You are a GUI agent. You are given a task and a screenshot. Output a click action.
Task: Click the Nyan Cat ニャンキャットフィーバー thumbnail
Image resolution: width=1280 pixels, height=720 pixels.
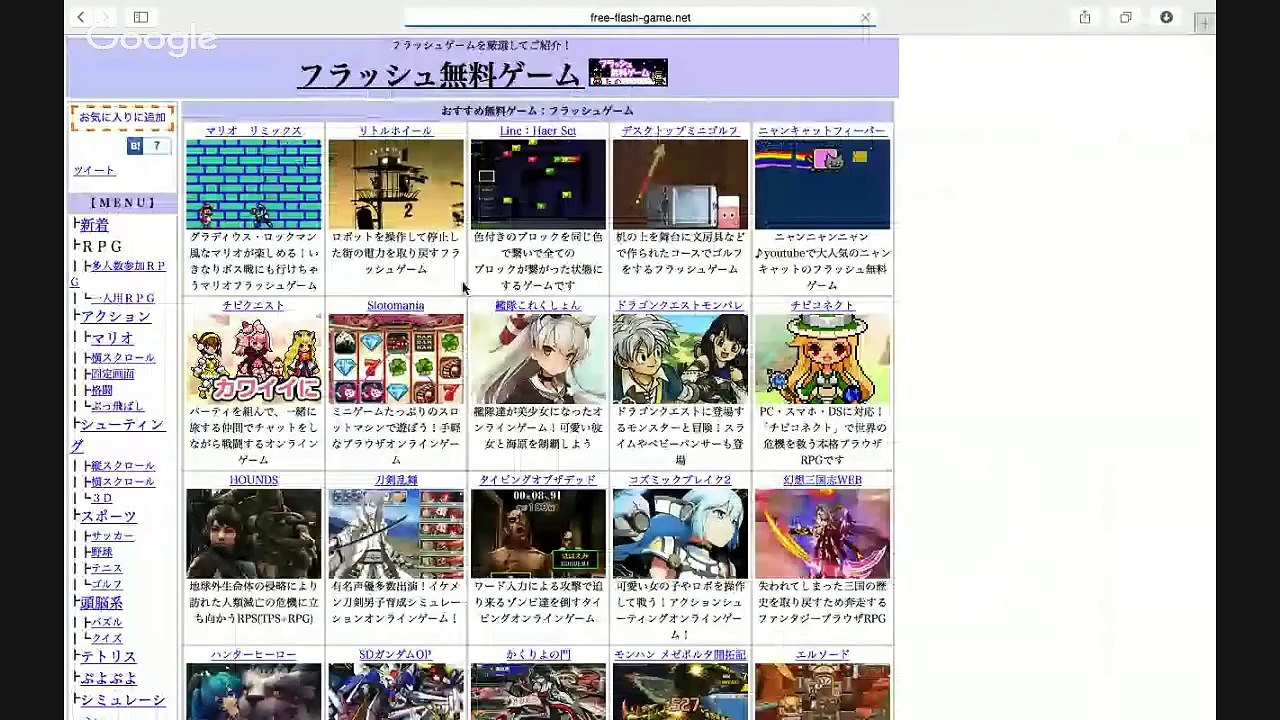(822, 184)
